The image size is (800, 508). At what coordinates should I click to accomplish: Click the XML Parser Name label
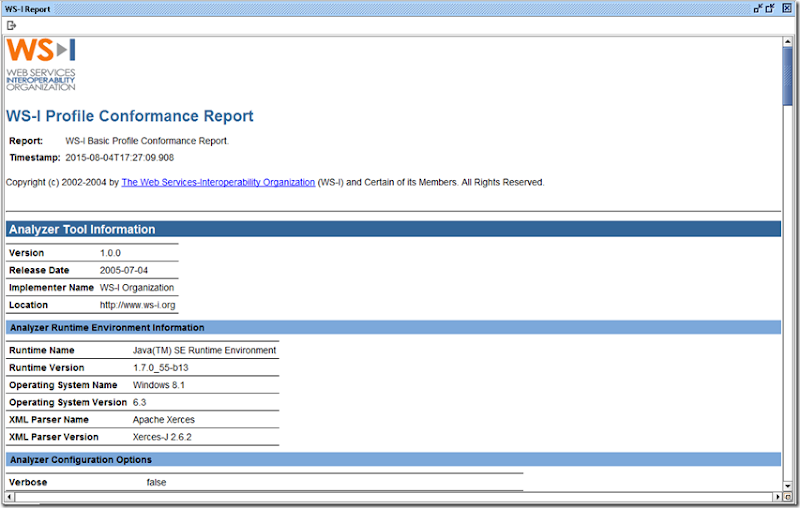(49, 420)
